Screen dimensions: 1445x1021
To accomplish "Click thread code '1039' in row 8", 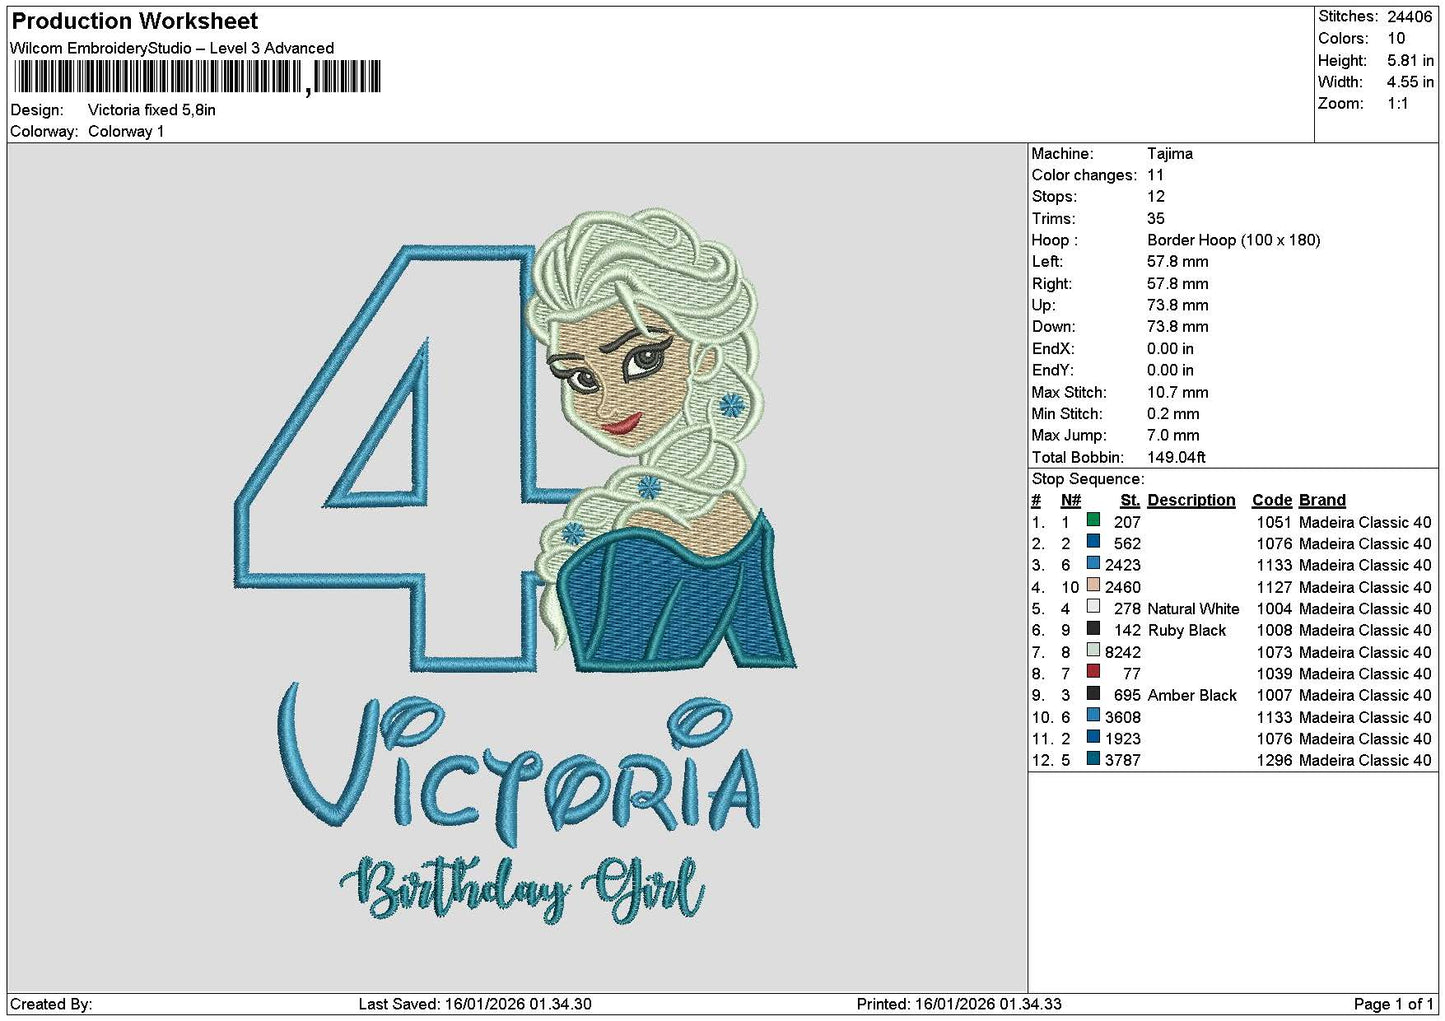I will click(1274, 673).
